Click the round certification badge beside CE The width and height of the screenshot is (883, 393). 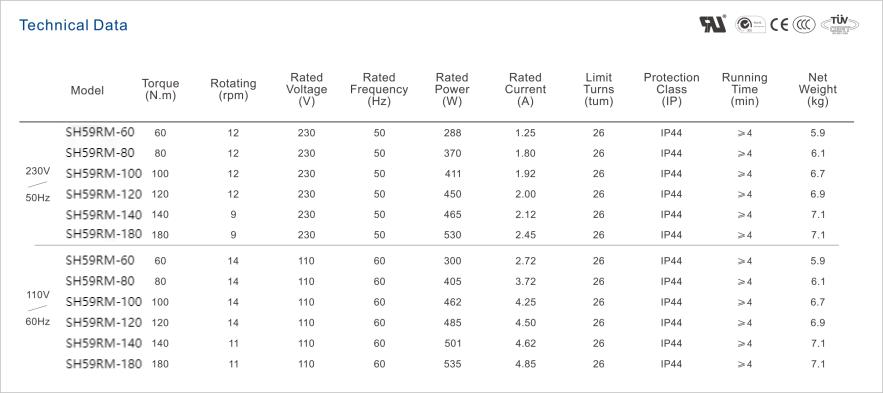(x=750, y=25)
